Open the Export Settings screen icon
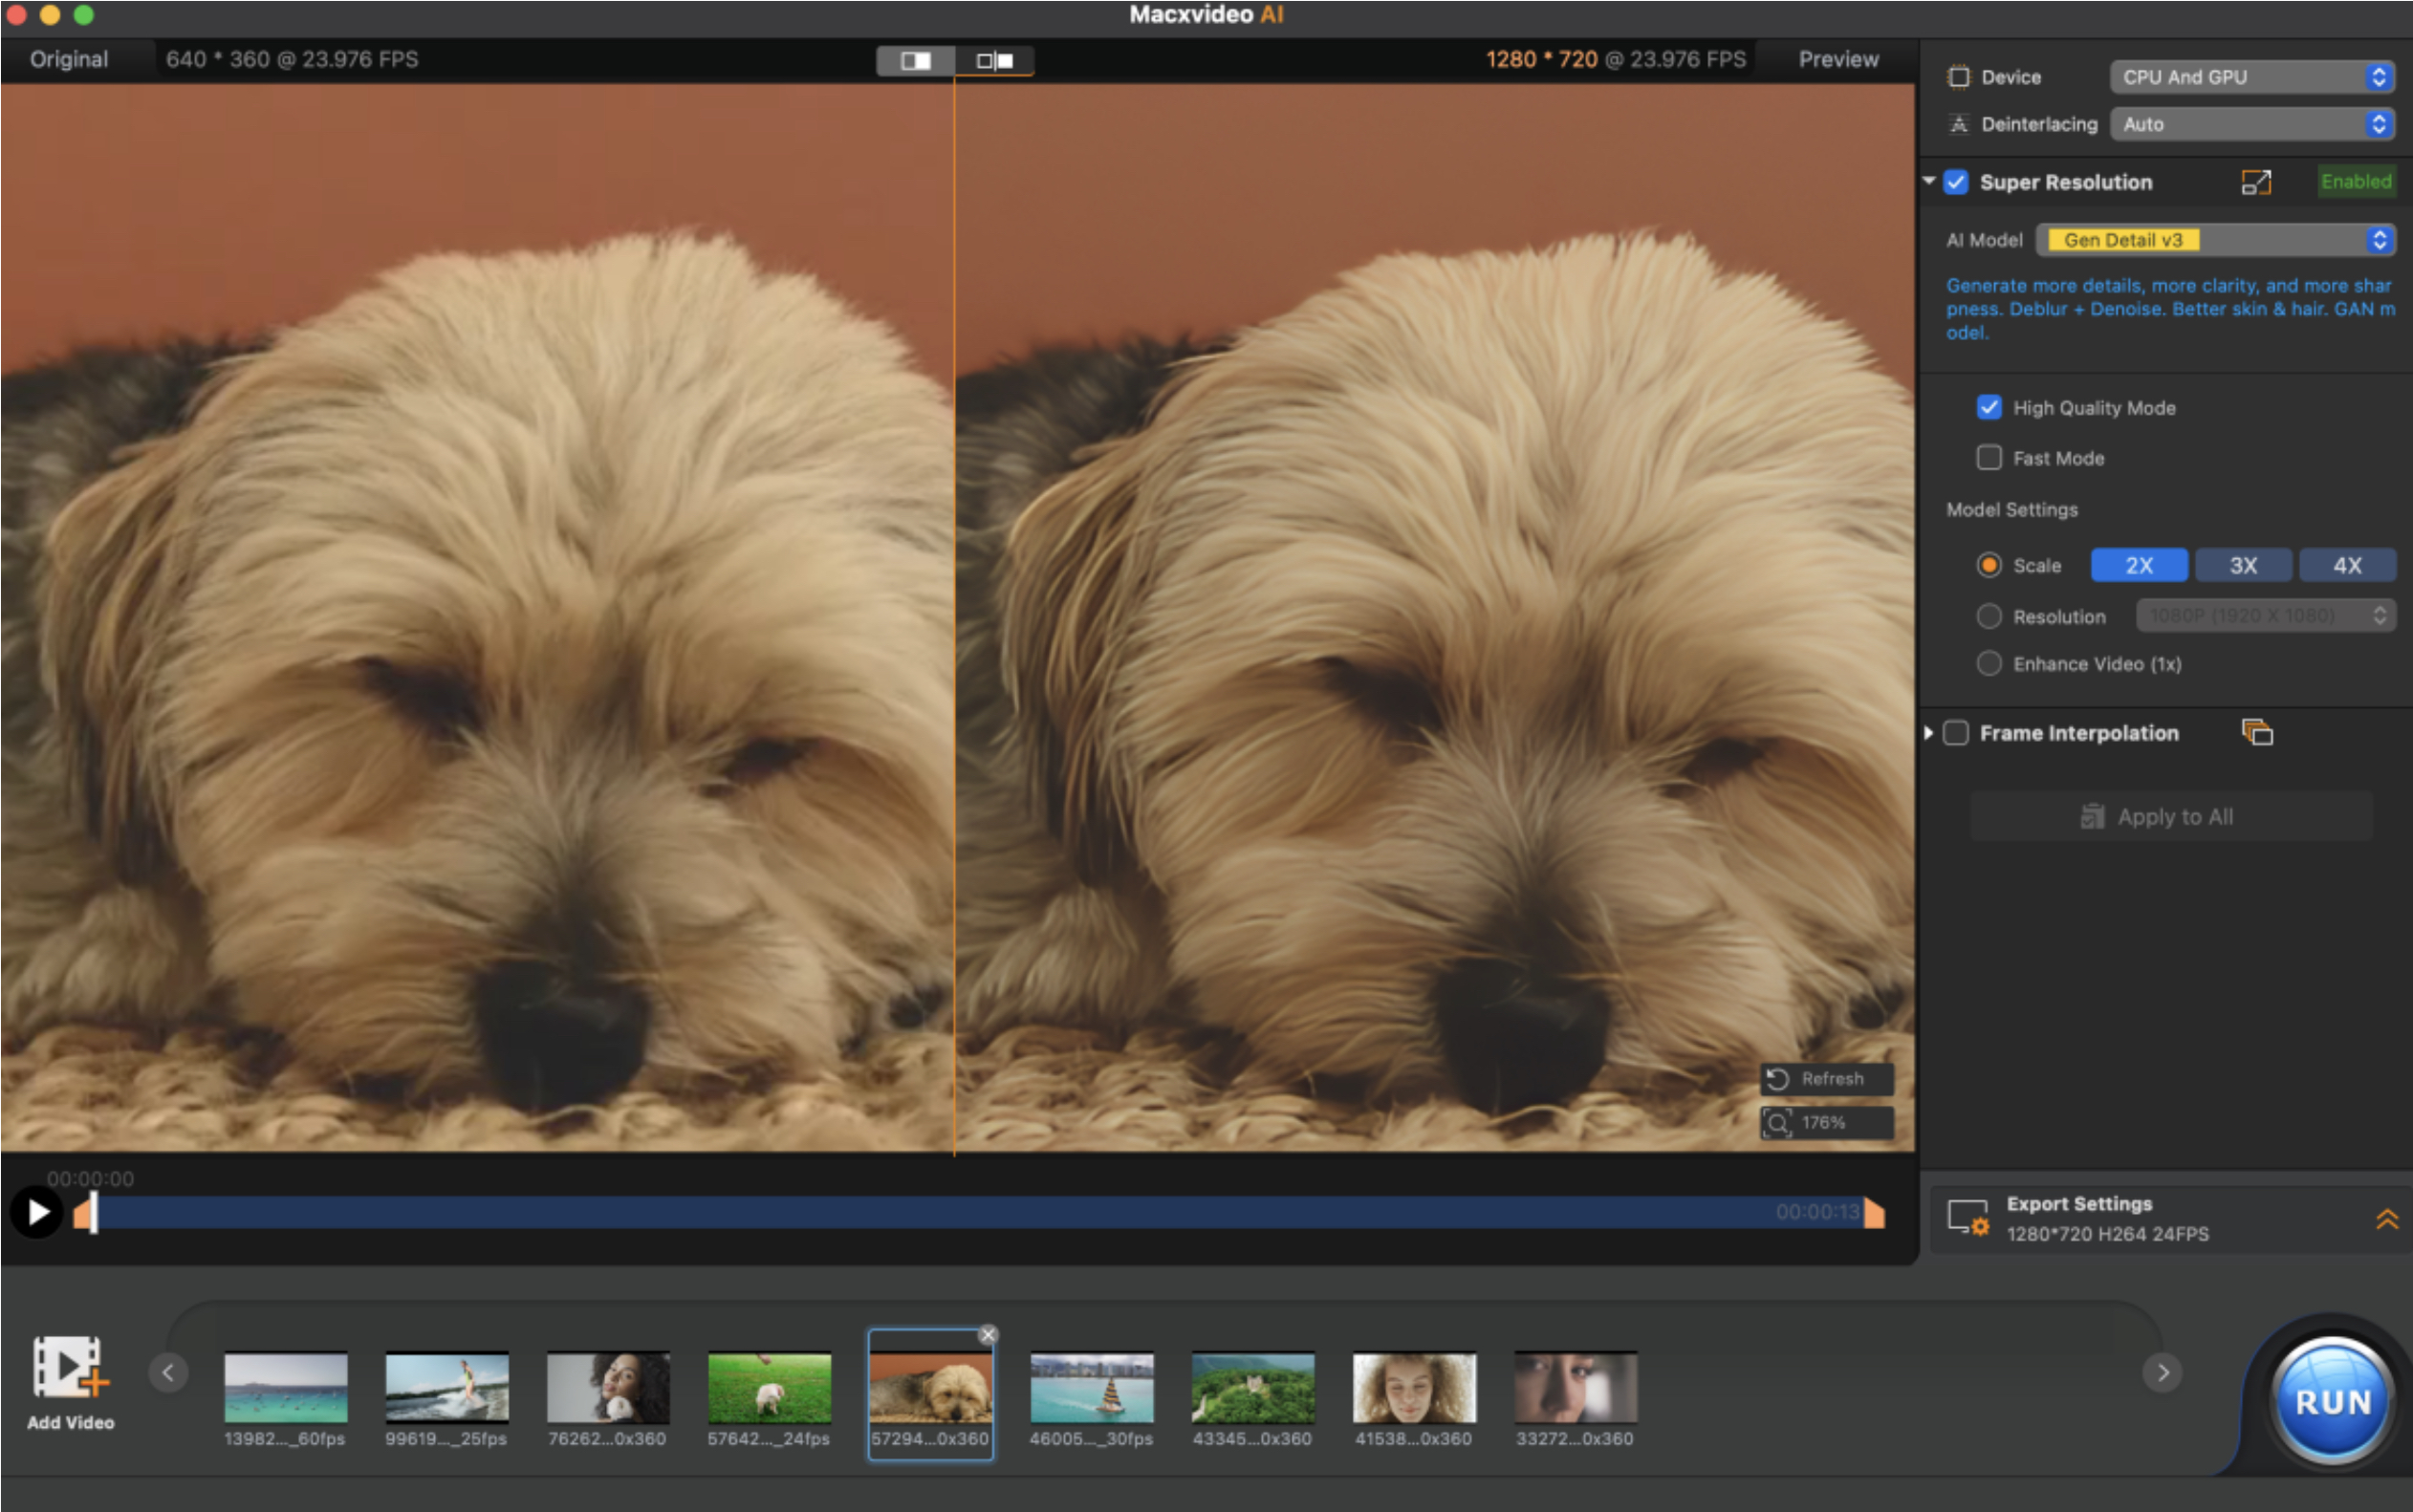 click(x=1967, y=1219)
